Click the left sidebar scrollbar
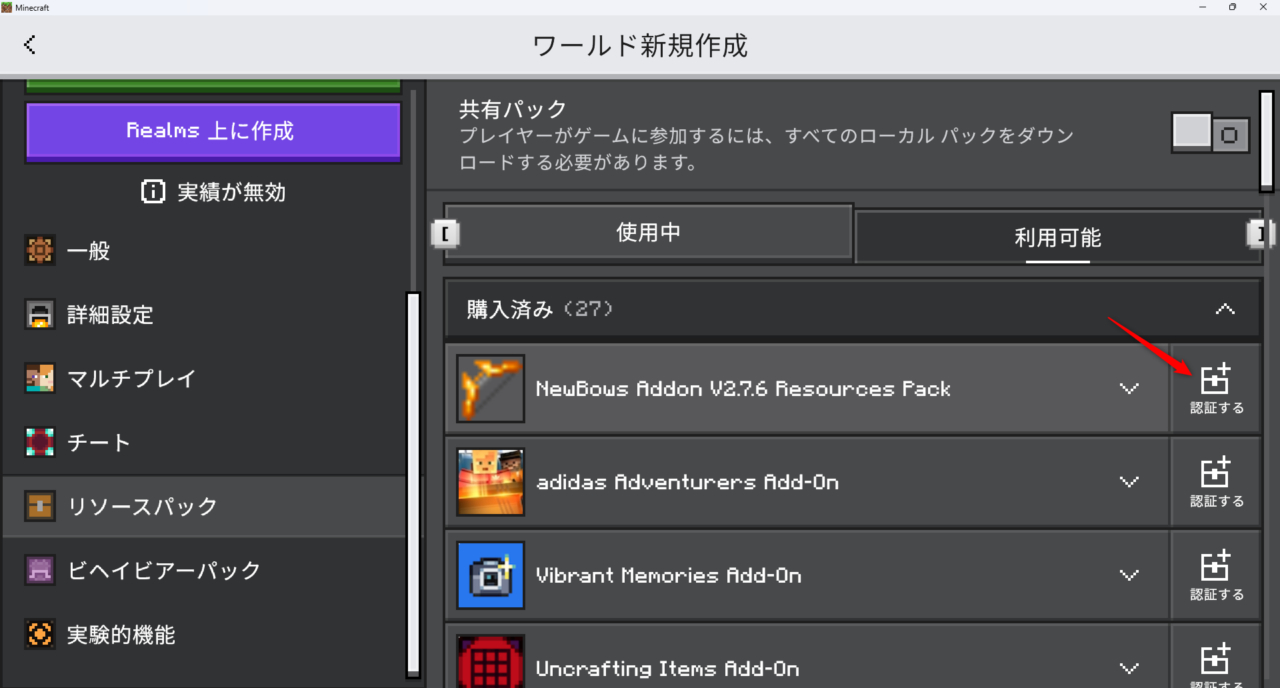1280x688 pixels. pyautogui.click(x=413, y=484)
